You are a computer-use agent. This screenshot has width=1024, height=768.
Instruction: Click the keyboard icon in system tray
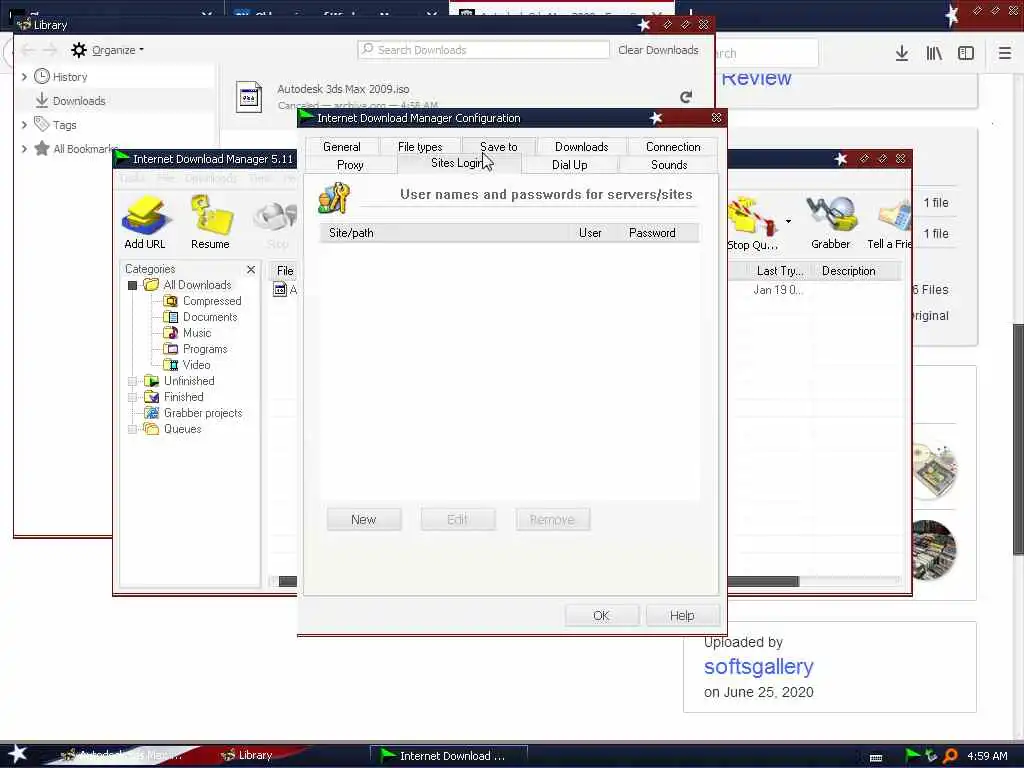click(876, 757)
